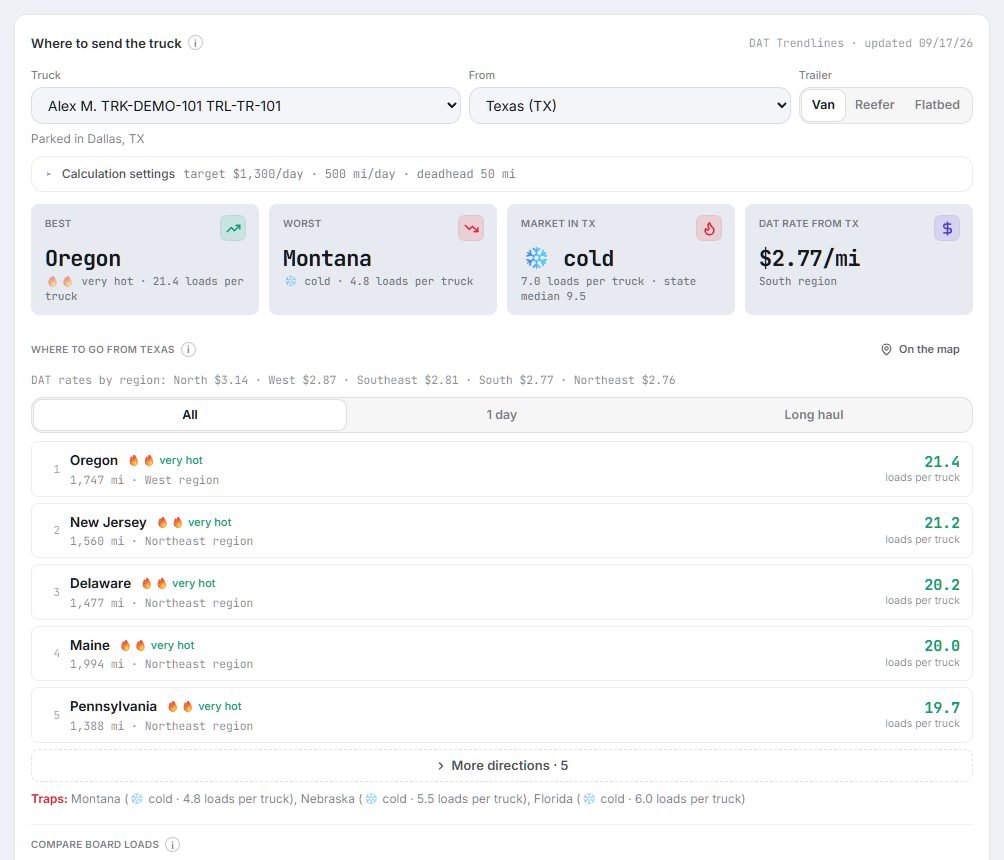Open the From state dropdown showing Texas

click(x=629, y=106)
